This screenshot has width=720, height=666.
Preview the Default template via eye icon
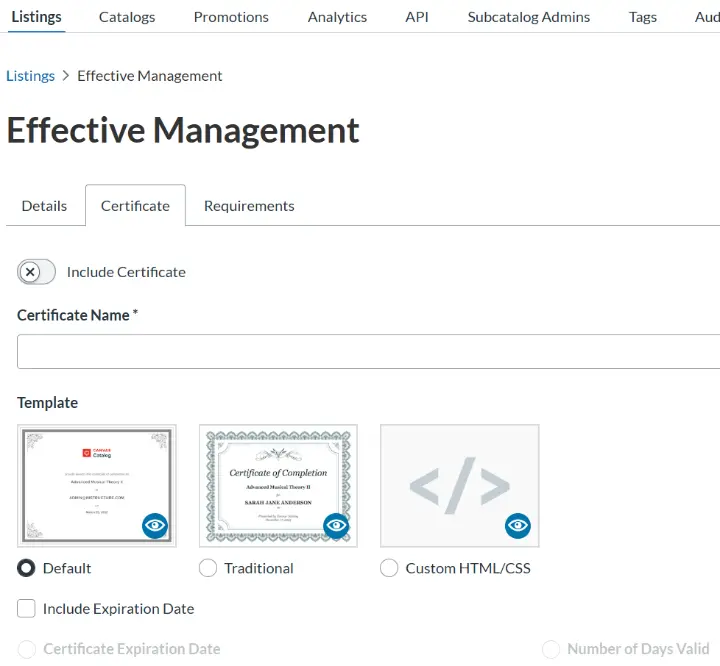155,526
